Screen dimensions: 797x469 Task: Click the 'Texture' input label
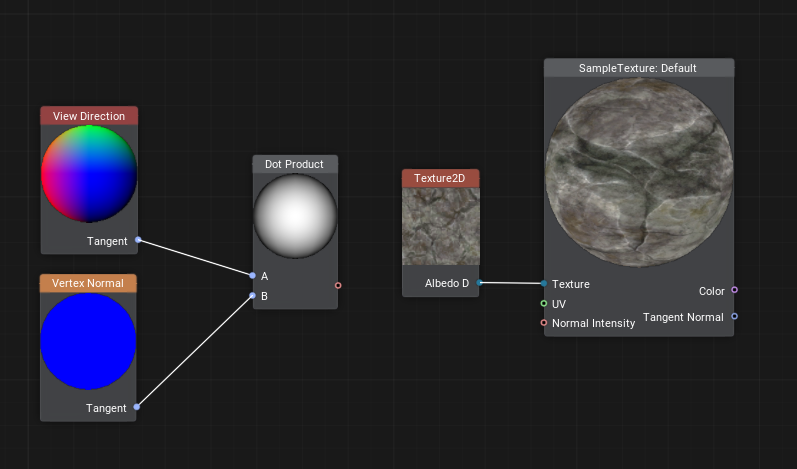tap(571, 284)
